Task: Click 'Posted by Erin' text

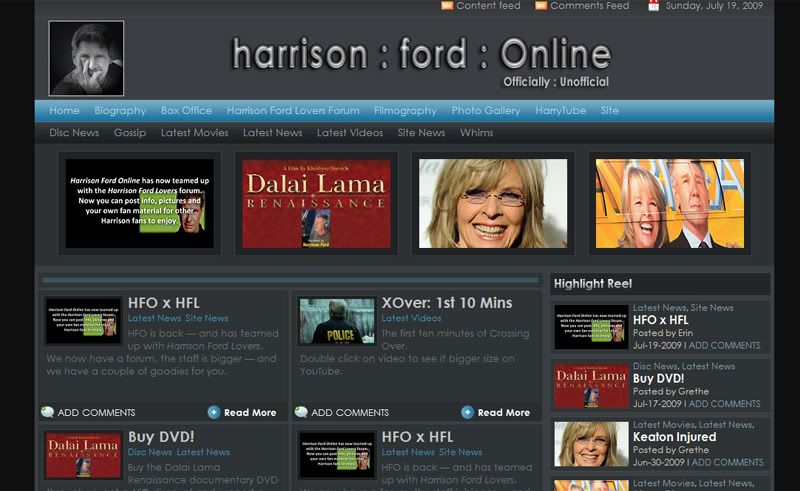Action: click(663, 333)
